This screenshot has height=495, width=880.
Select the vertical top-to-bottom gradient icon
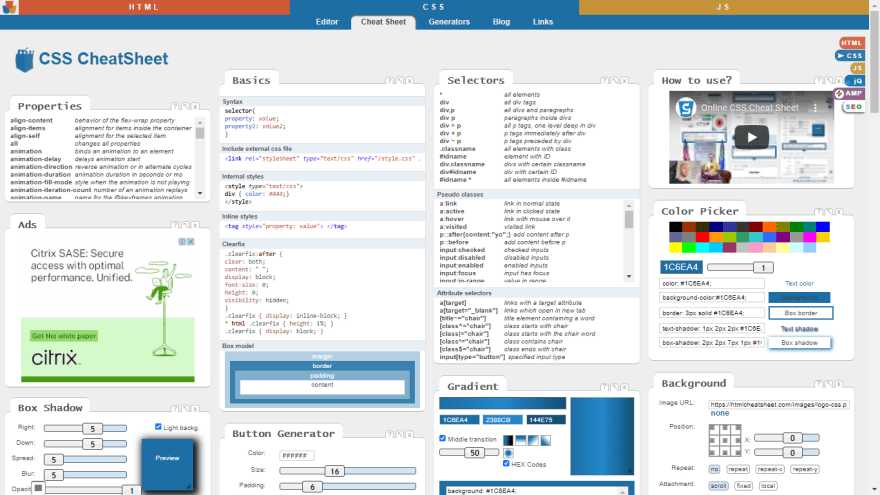tap(521, 440)
